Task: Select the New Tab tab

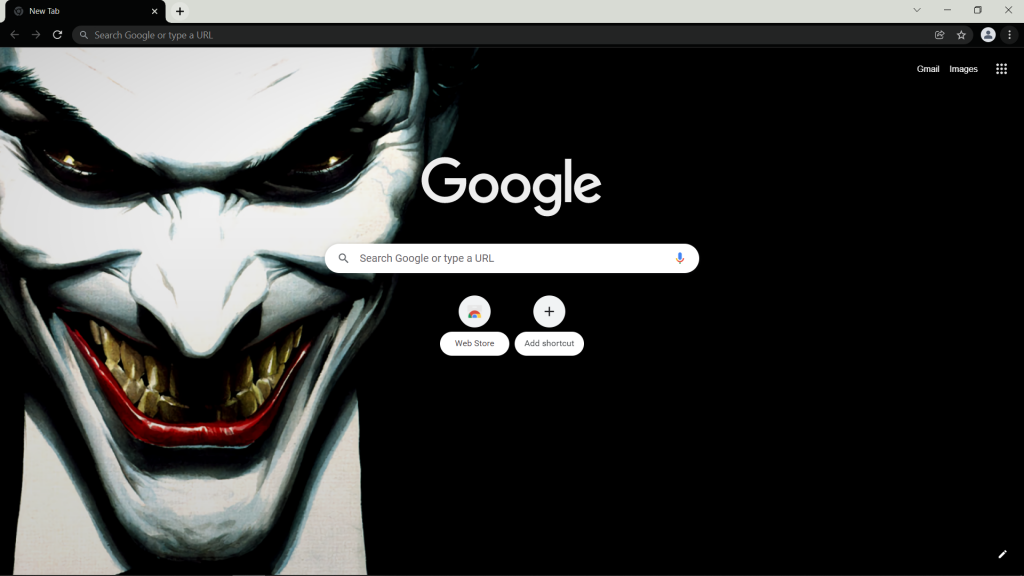Action: (x=85, y=11)
